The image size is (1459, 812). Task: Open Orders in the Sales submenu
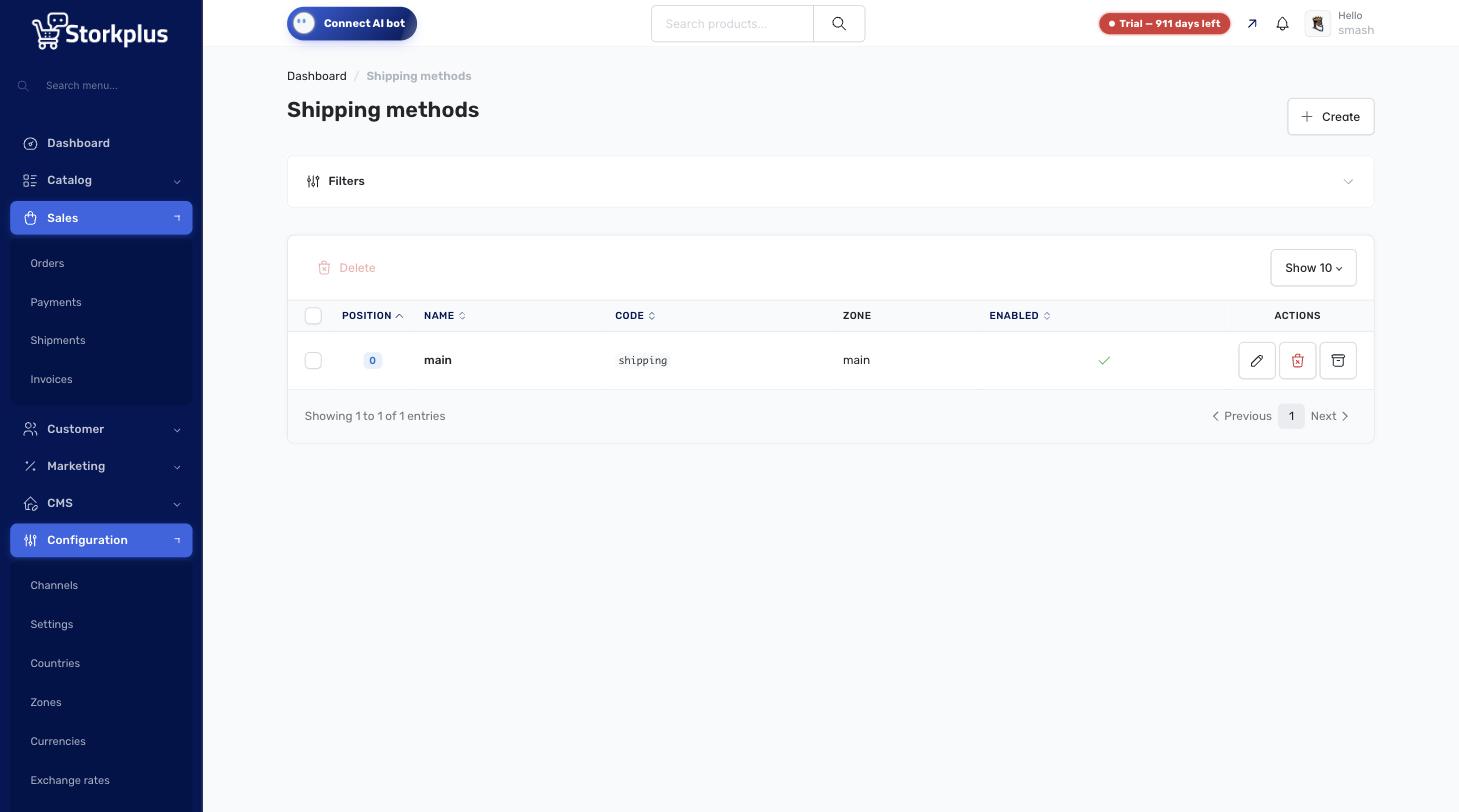click(x=47, y=263)
